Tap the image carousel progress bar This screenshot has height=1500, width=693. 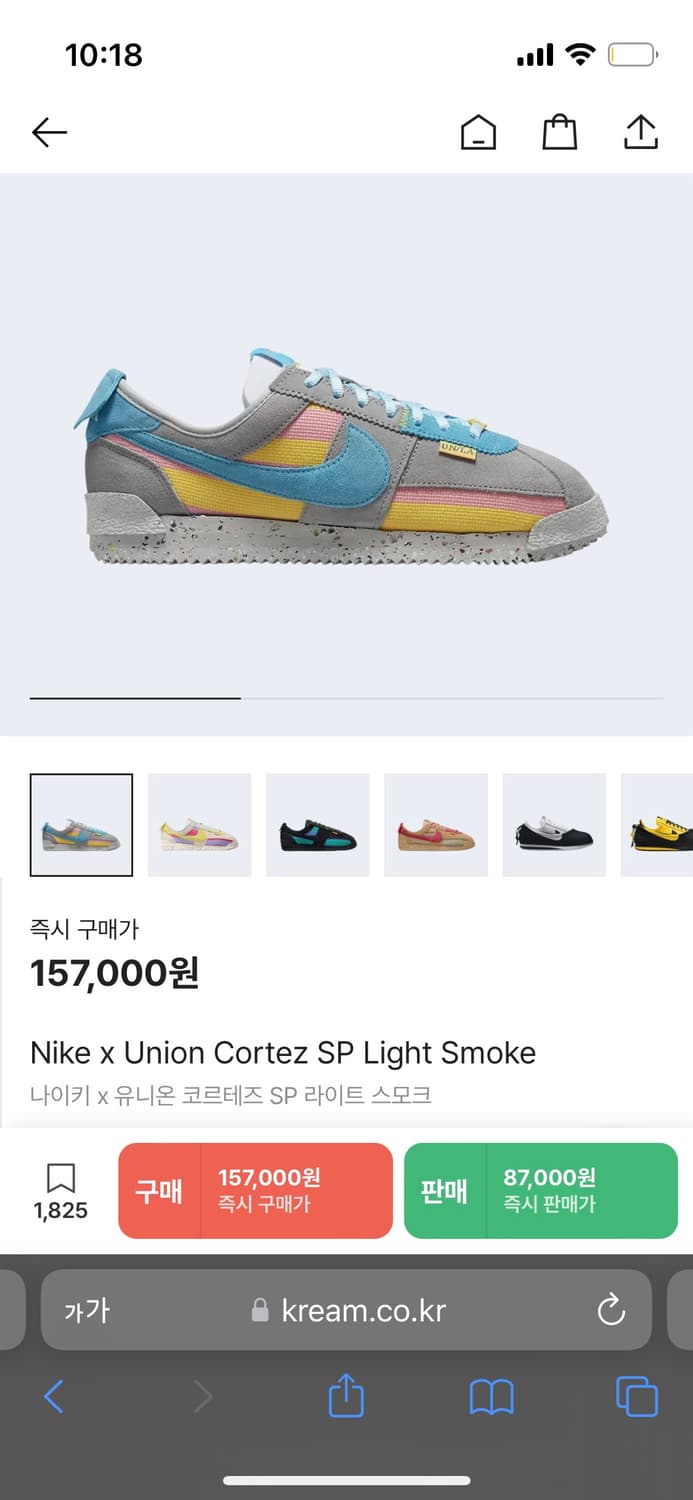click(x=347, y=698)
